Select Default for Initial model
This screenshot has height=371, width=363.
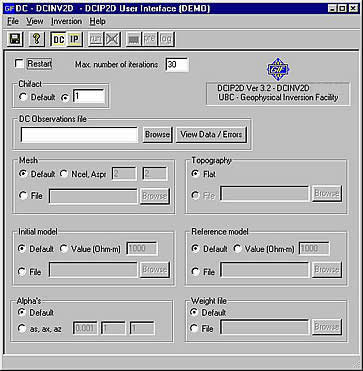pos(22,249)
